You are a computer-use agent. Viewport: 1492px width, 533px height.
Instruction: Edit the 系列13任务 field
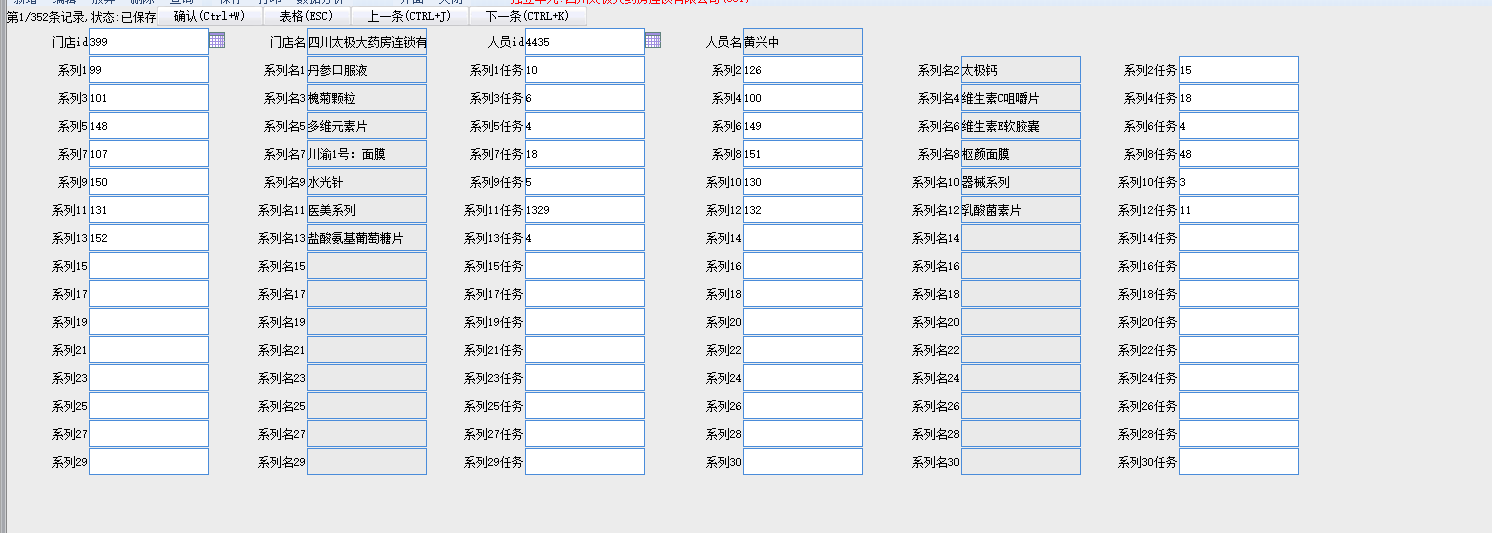[585, 238]
